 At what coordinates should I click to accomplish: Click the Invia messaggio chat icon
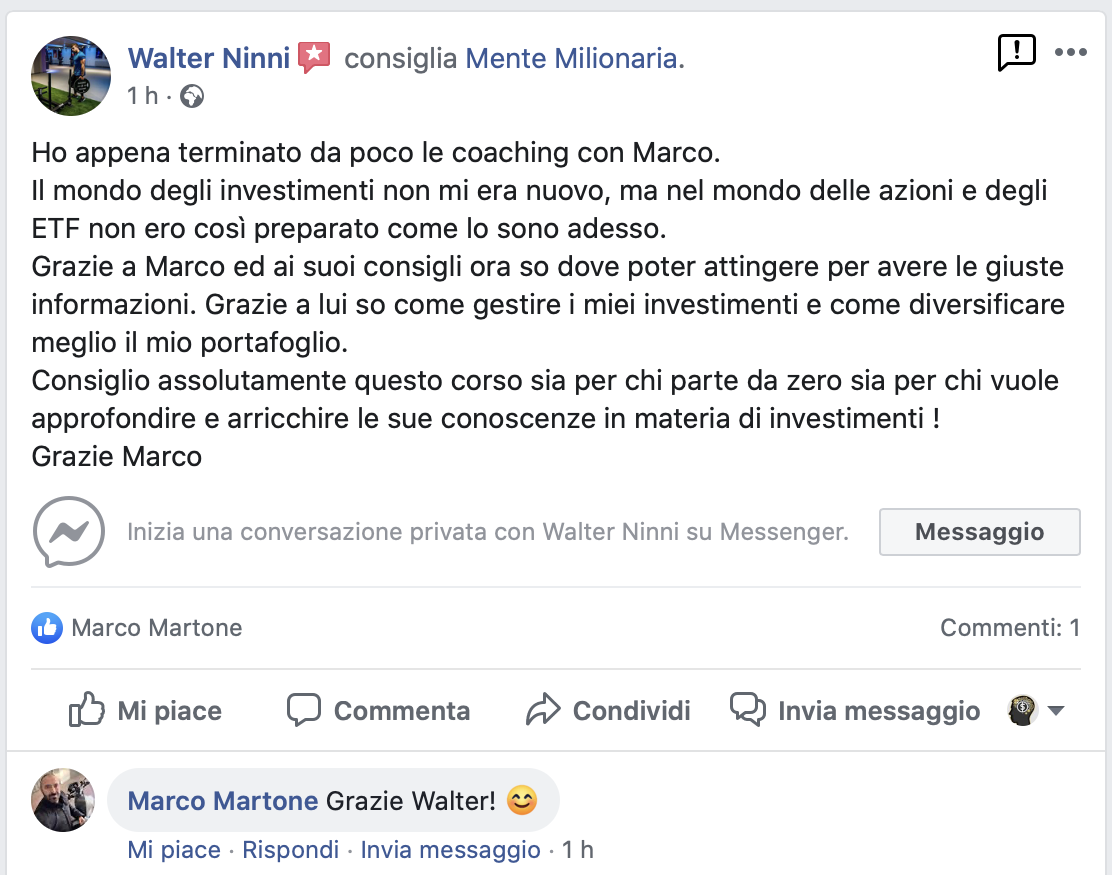(x=748, y=710)
